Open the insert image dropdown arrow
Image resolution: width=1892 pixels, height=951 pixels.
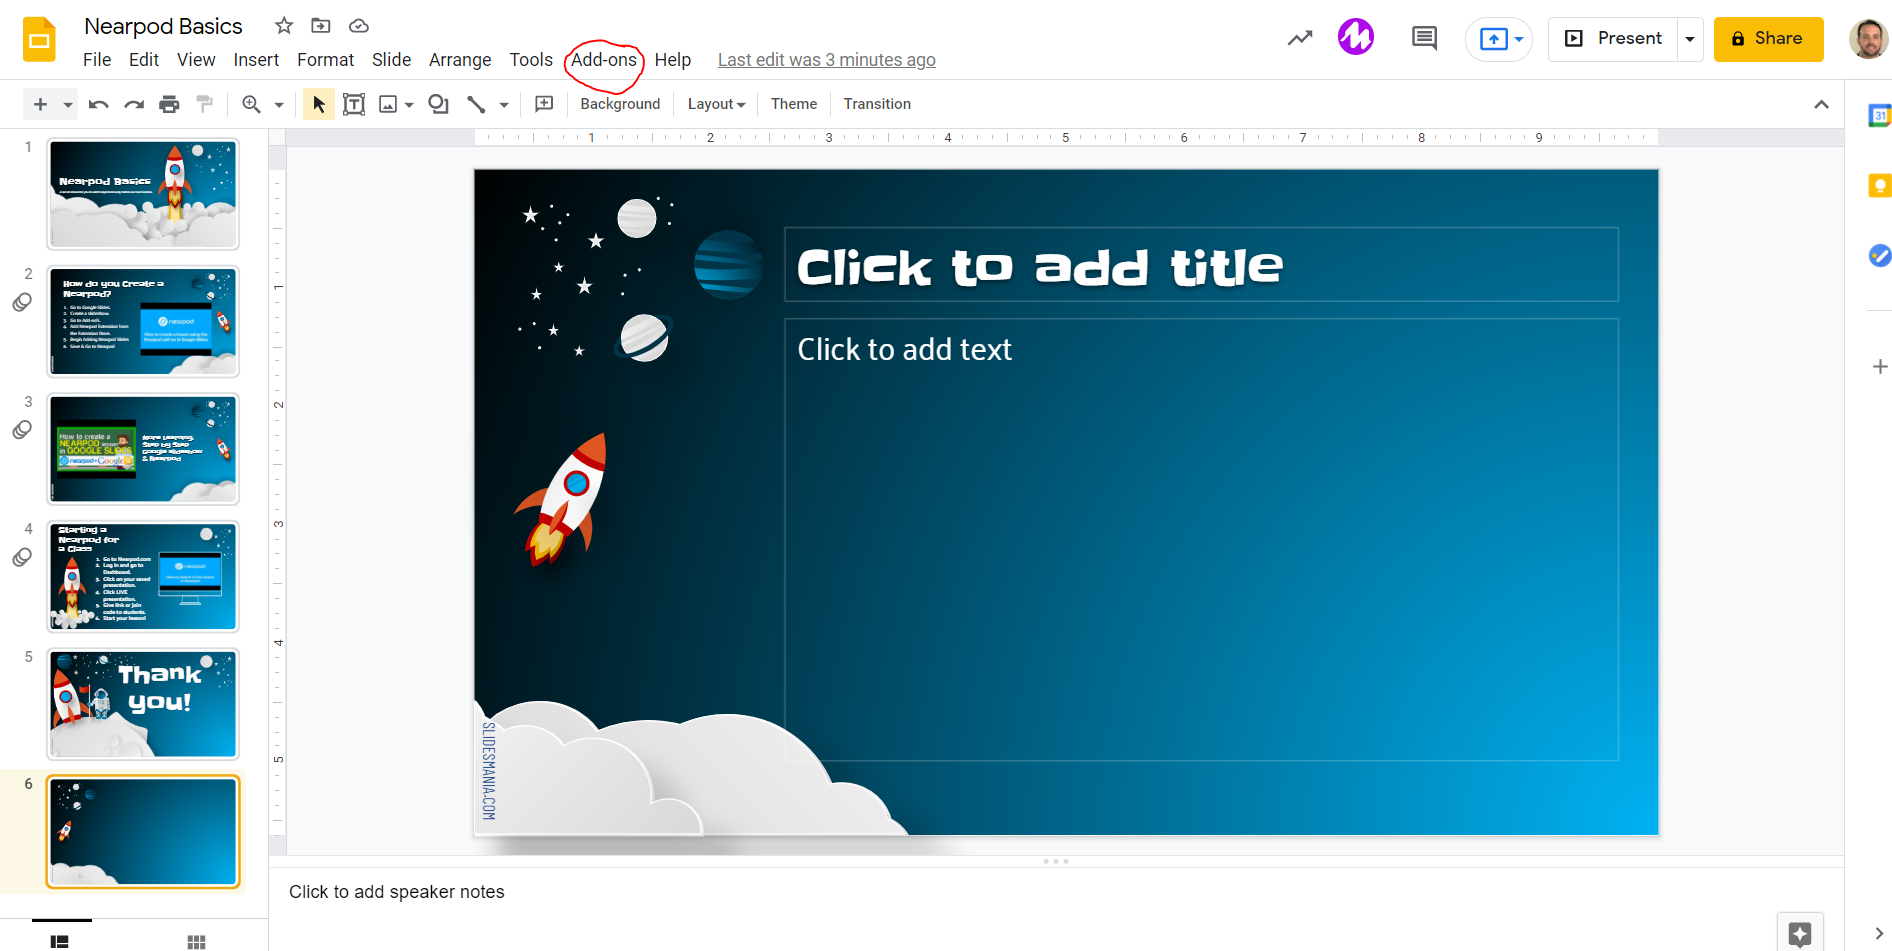point(409,104)
